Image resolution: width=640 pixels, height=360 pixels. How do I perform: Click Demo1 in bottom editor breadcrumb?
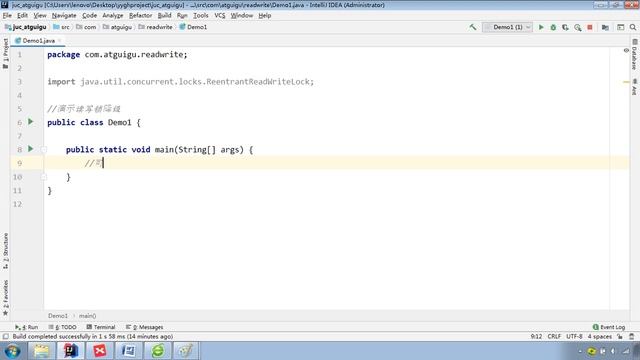tap(58, 316)
